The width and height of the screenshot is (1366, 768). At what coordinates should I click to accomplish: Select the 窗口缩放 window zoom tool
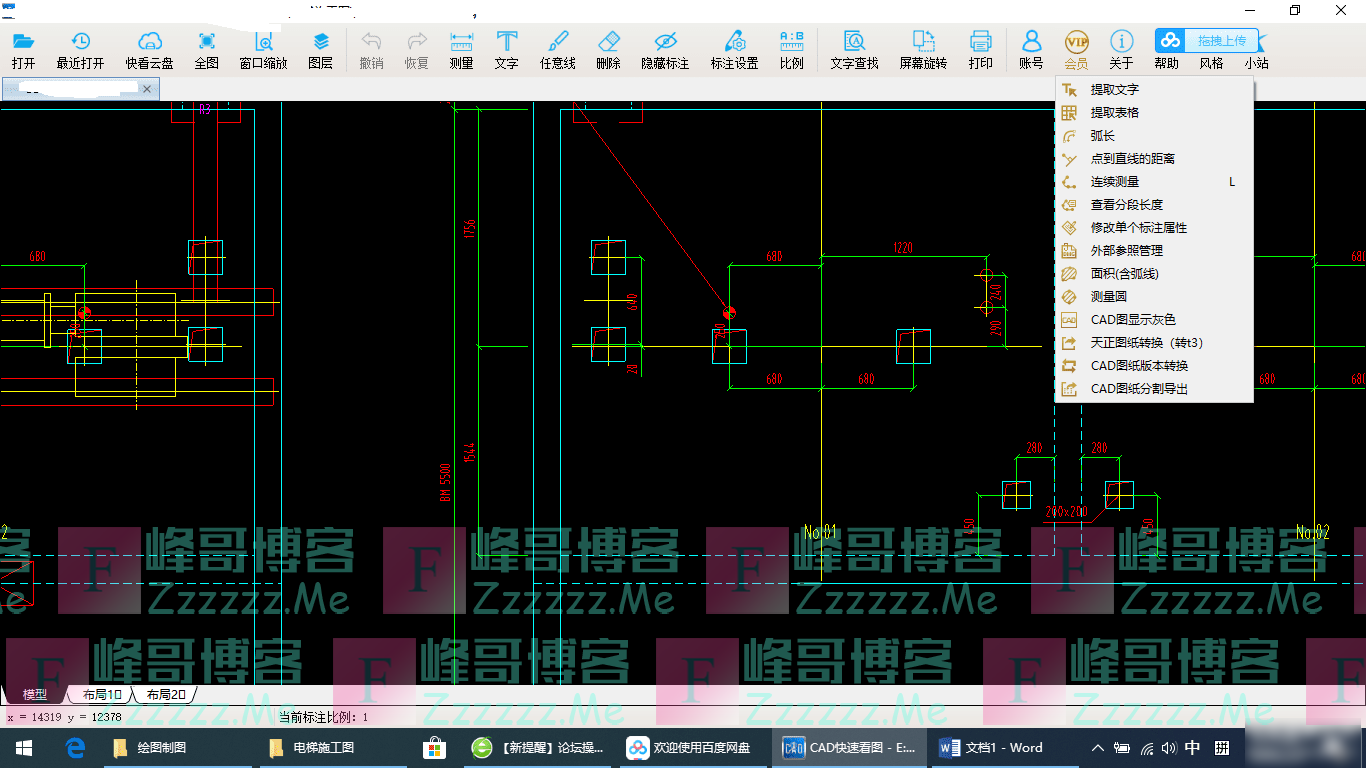point(263,49)
